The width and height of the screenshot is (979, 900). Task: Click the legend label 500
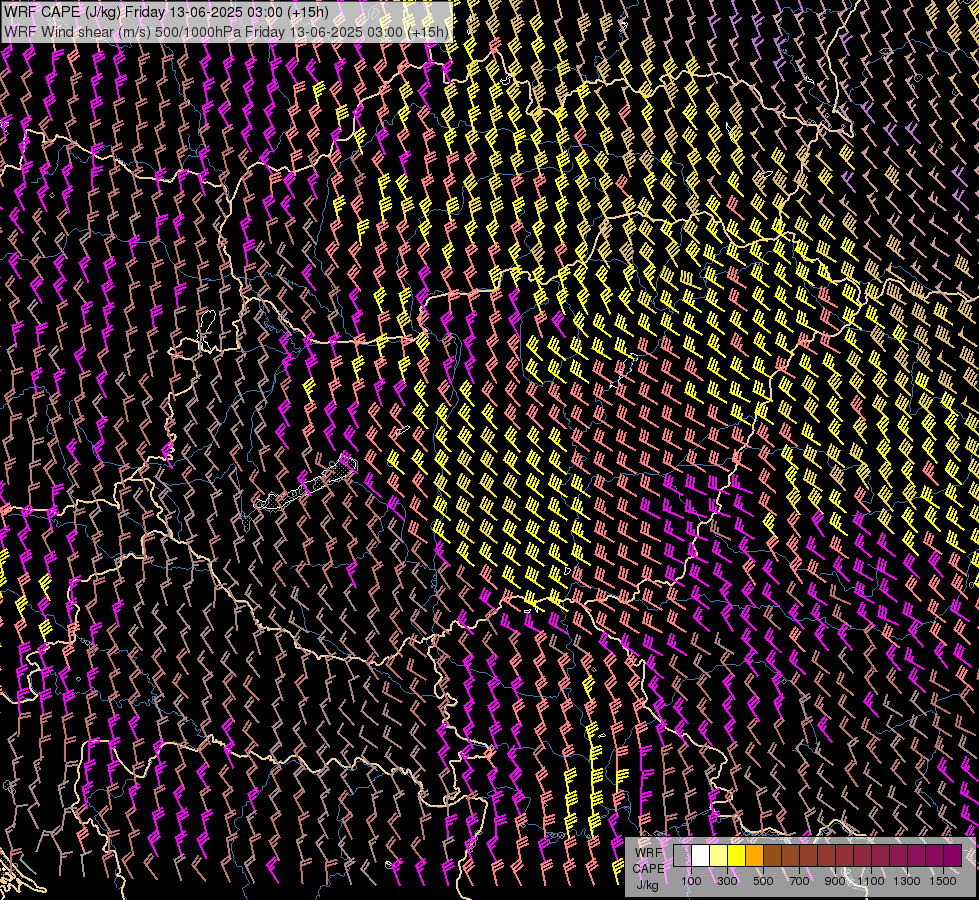pyautogui.click(x=763, y=881)
